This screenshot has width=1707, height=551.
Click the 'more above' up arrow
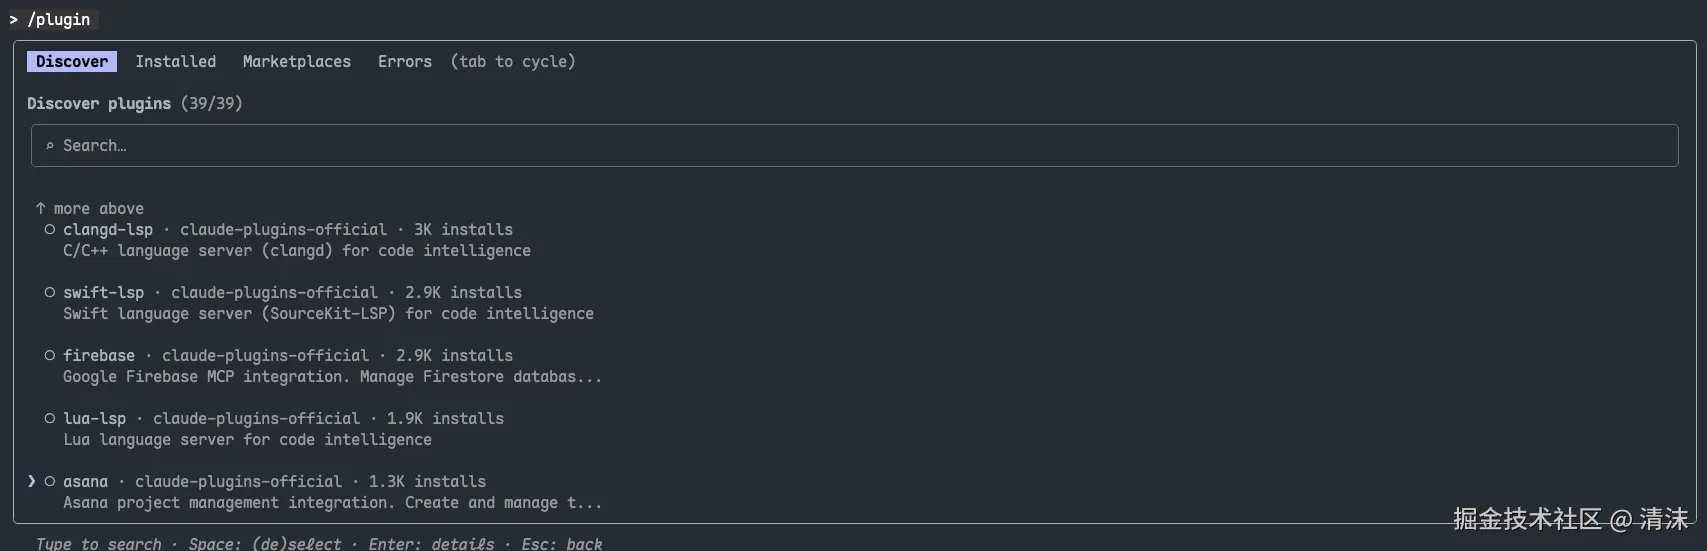(40, 208)
